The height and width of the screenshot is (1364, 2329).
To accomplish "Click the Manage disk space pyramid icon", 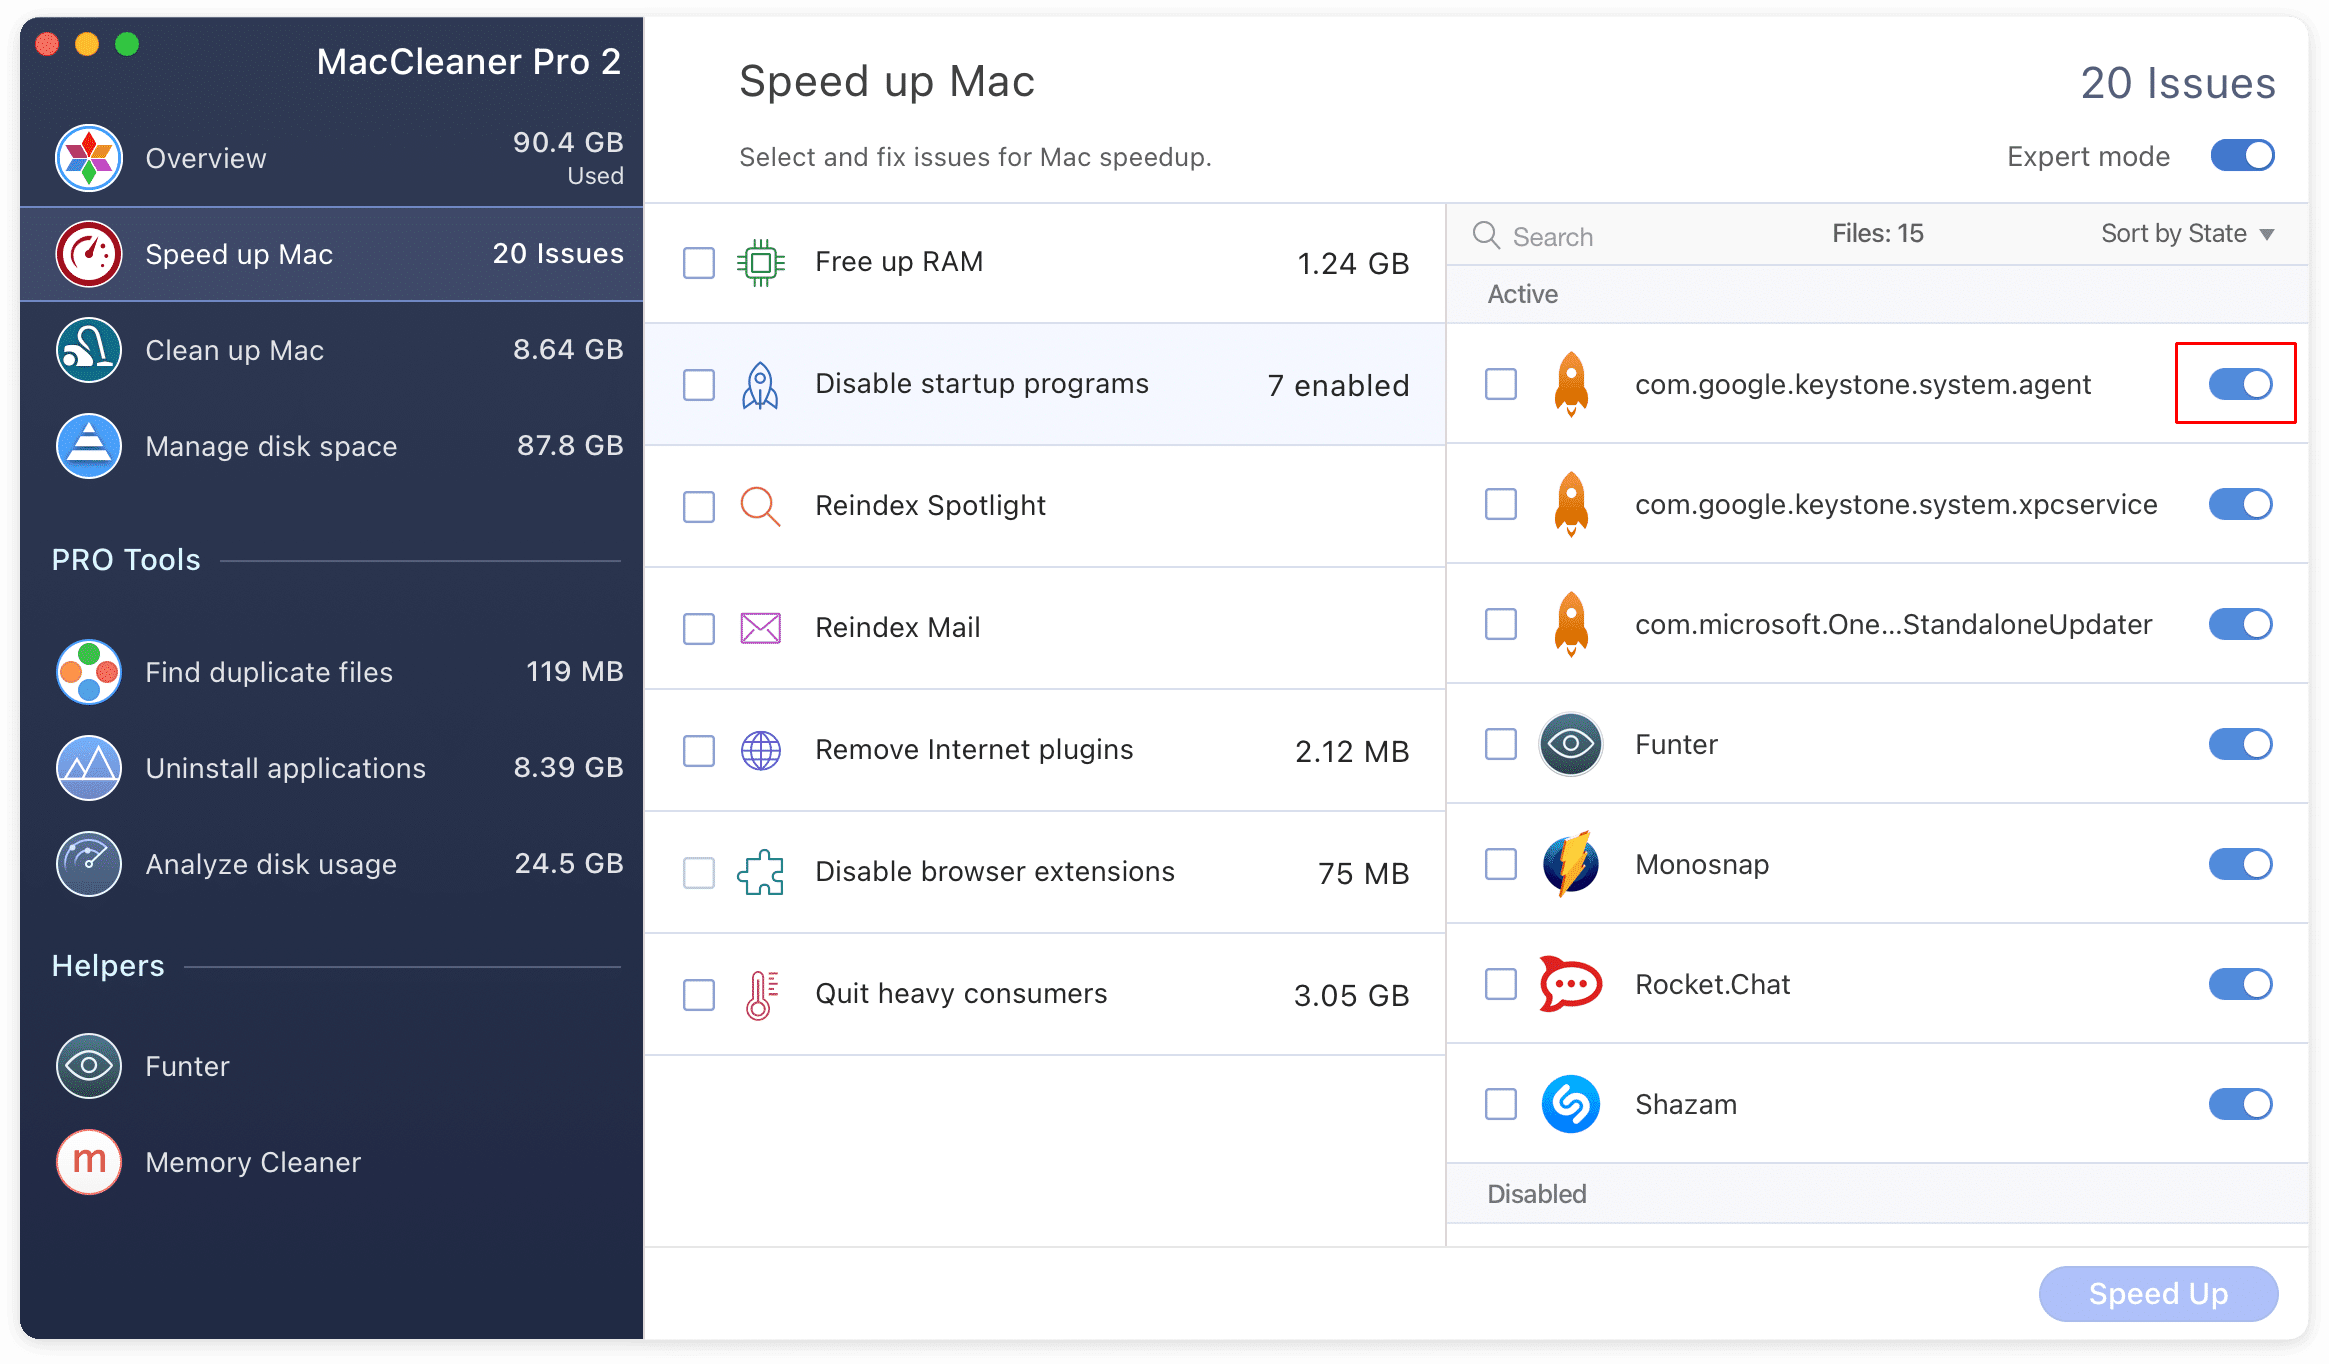I will pyautogui.click(x=89, y=446).
